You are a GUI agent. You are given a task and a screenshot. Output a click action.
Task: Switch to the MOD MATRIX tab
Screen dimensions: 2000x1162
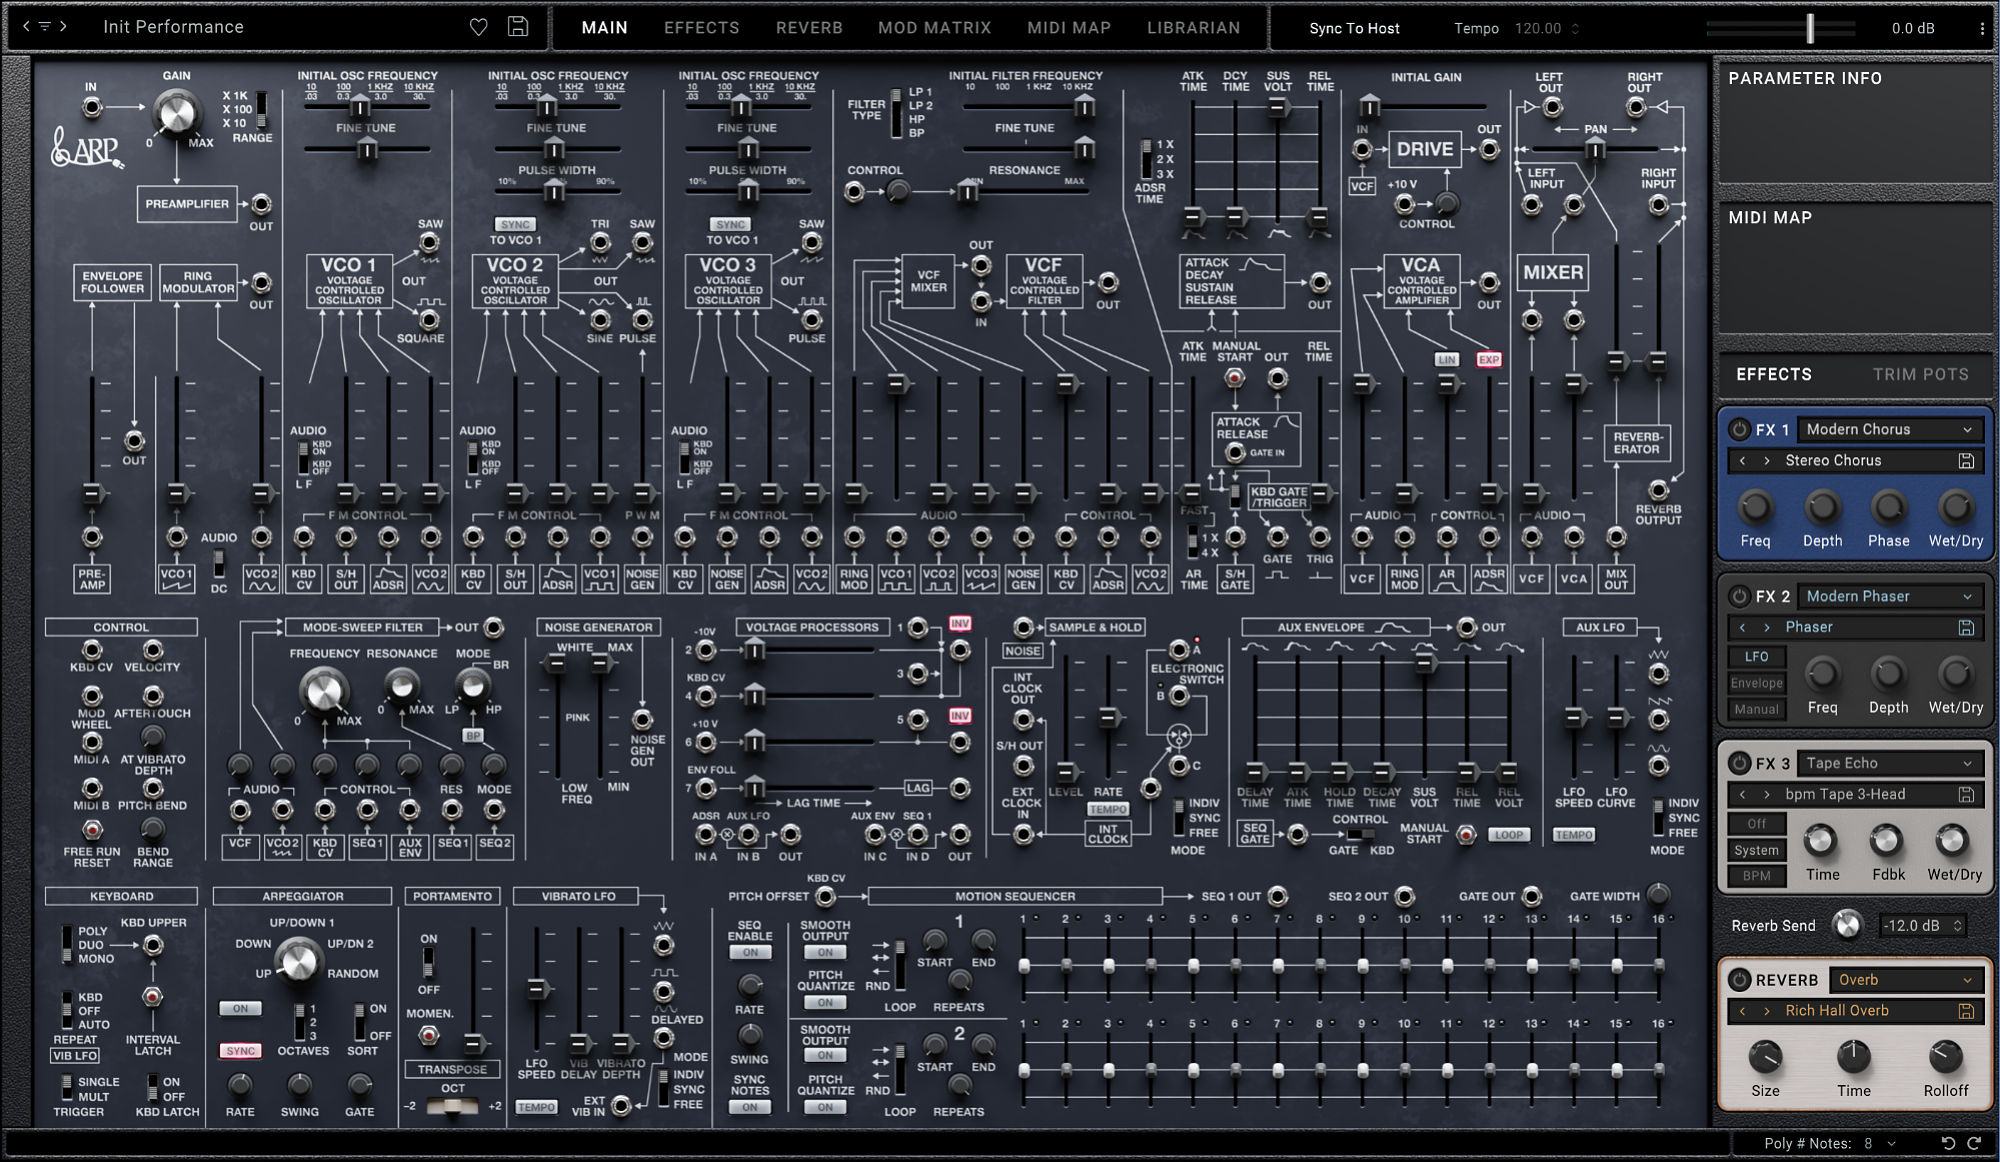[934, 28]
